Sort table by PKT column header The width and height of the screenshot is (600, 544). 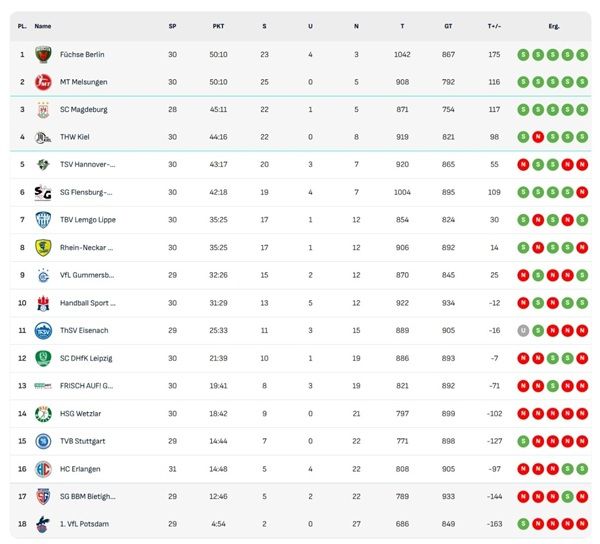[x=218, y=26]
